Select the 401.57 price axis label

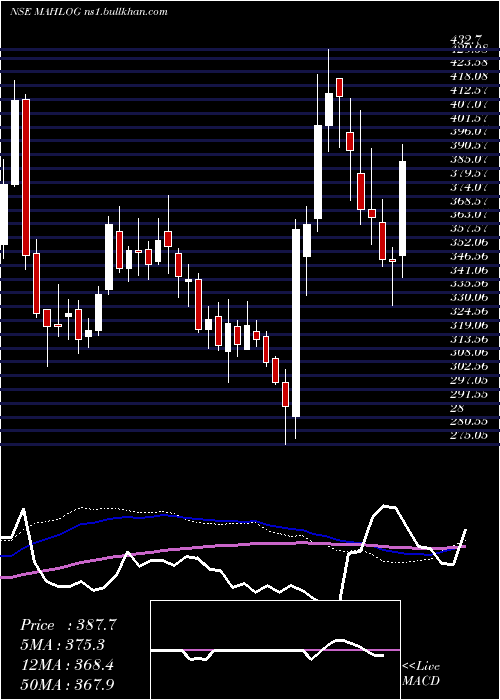pos(469,118)
